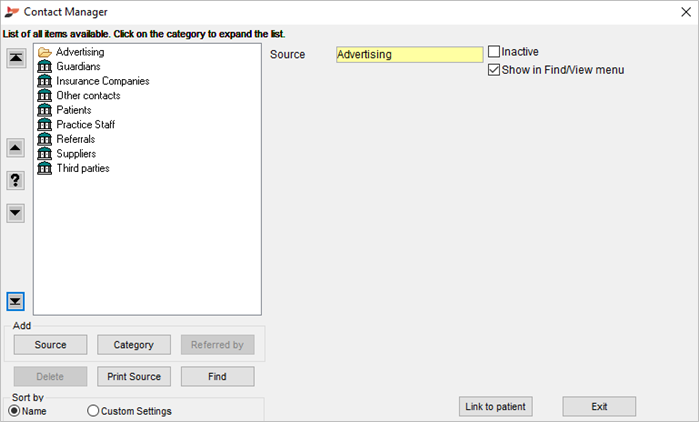
Task: Choose the Name sort radio button
Action: tap(14, 410)
